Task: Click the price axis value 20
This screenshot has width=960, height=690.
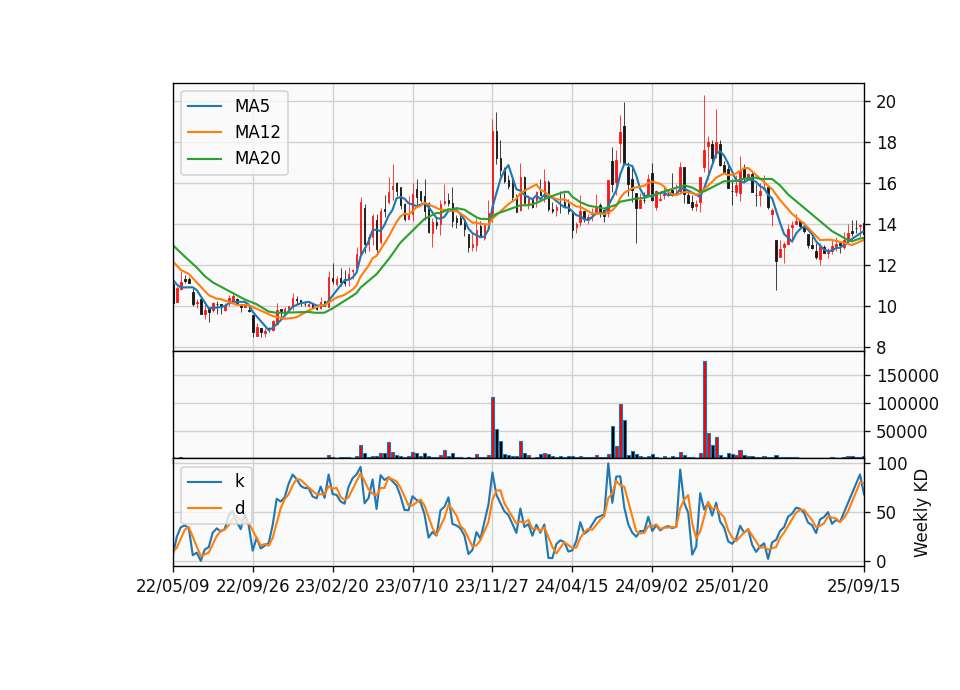Action: click(x=886, y=102)
